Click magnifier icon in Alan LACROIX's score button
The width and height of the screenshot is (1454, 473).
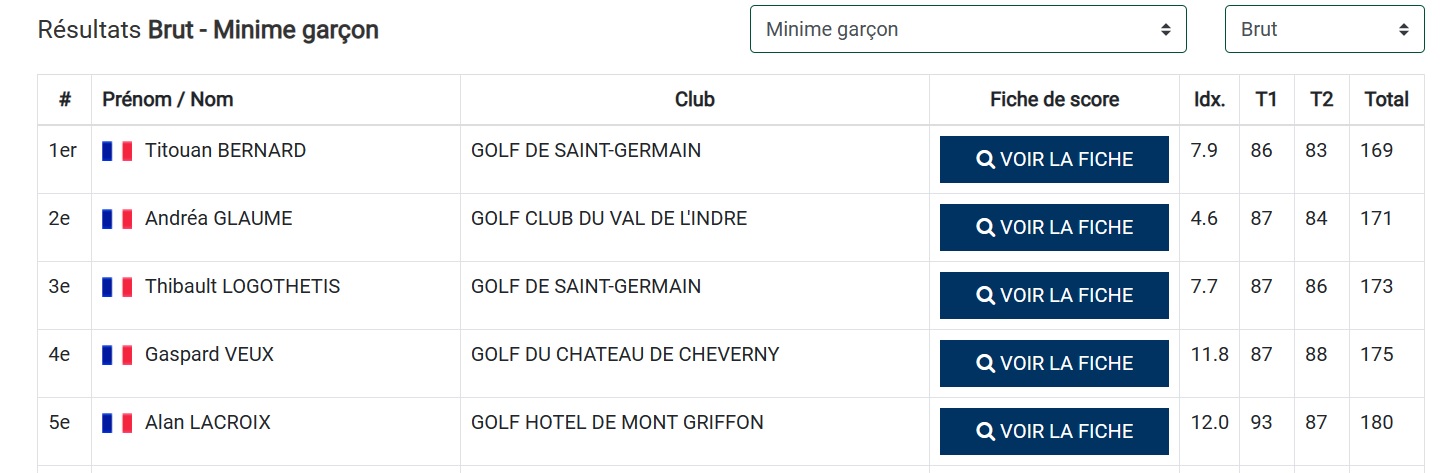pyautogui.click(x=985, y=432)
